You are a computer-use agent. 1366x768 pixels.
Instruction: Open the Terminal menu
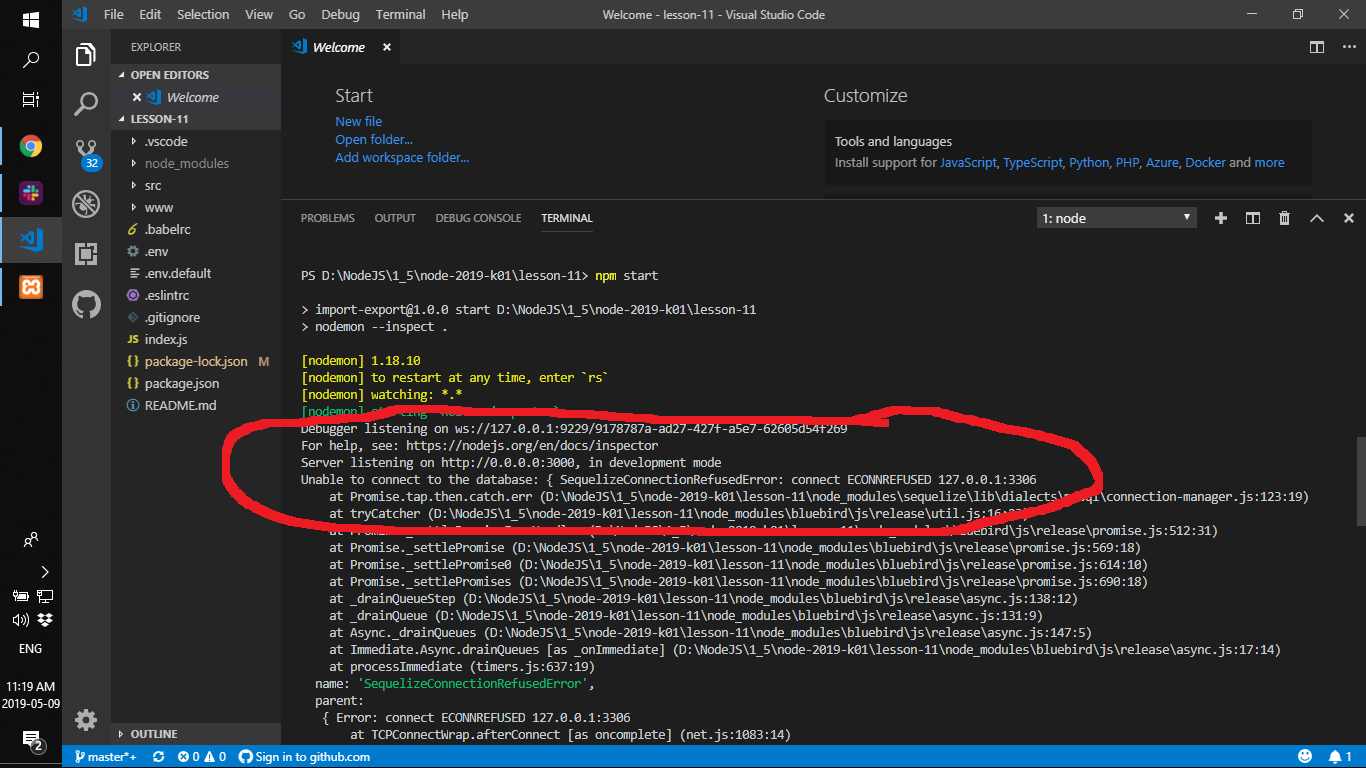[399, 15]
